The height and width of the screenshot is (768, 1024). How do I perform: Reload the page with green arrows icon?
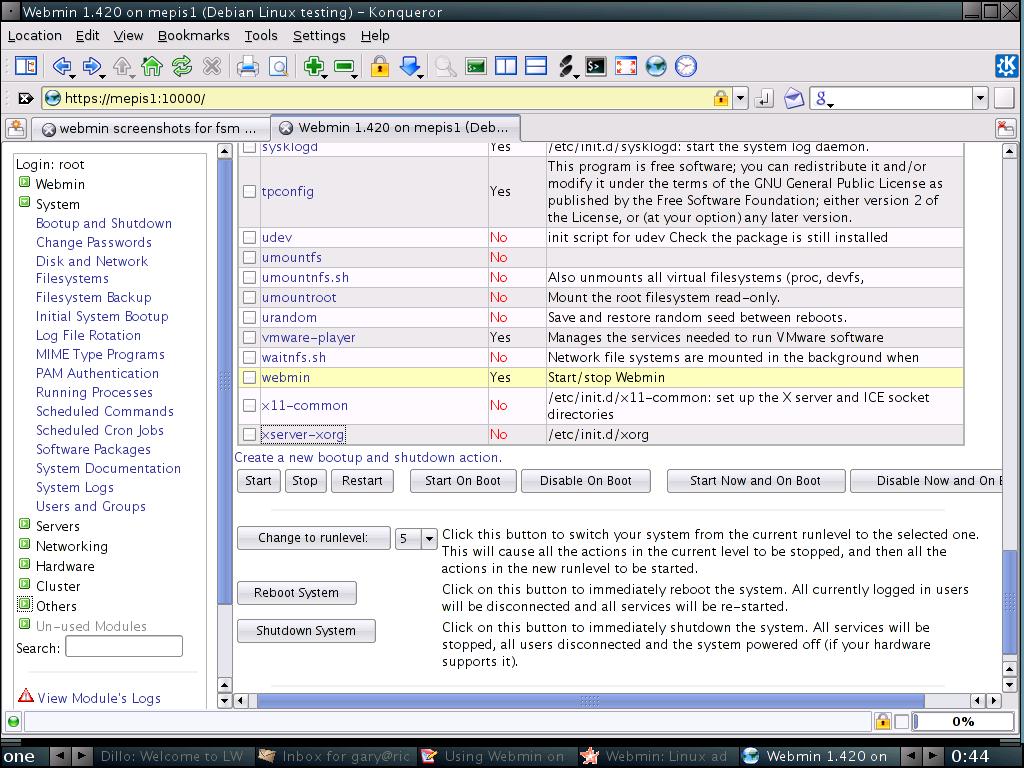tap(182, 66)
